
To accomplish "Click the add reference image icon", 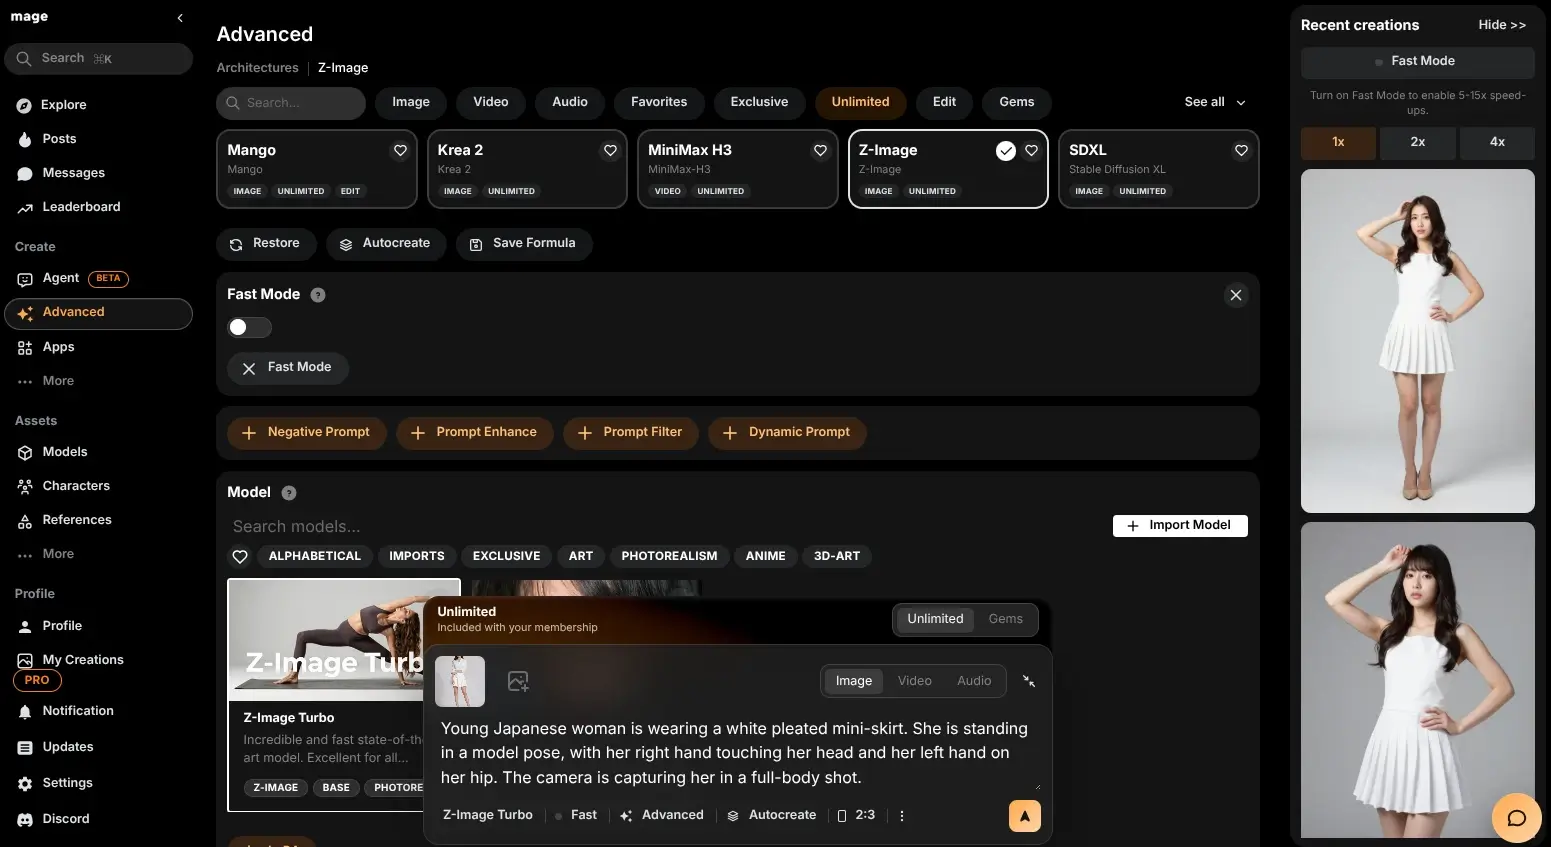I will click(x=518, y=681).
